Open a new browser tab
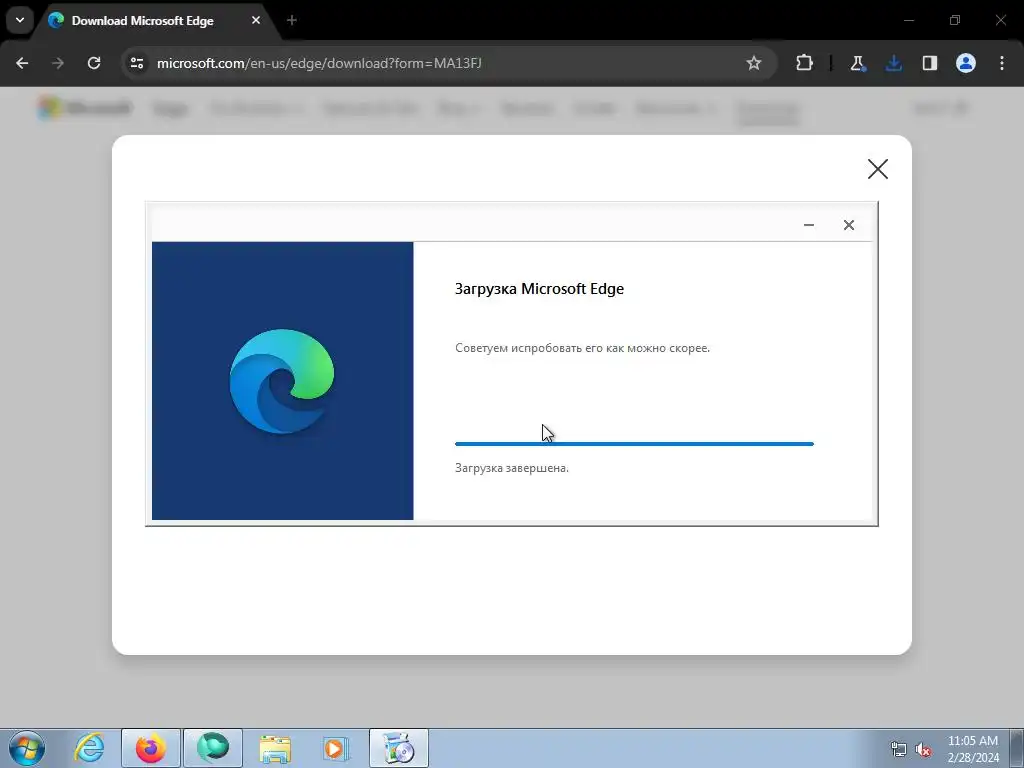 tap(292, 20)
